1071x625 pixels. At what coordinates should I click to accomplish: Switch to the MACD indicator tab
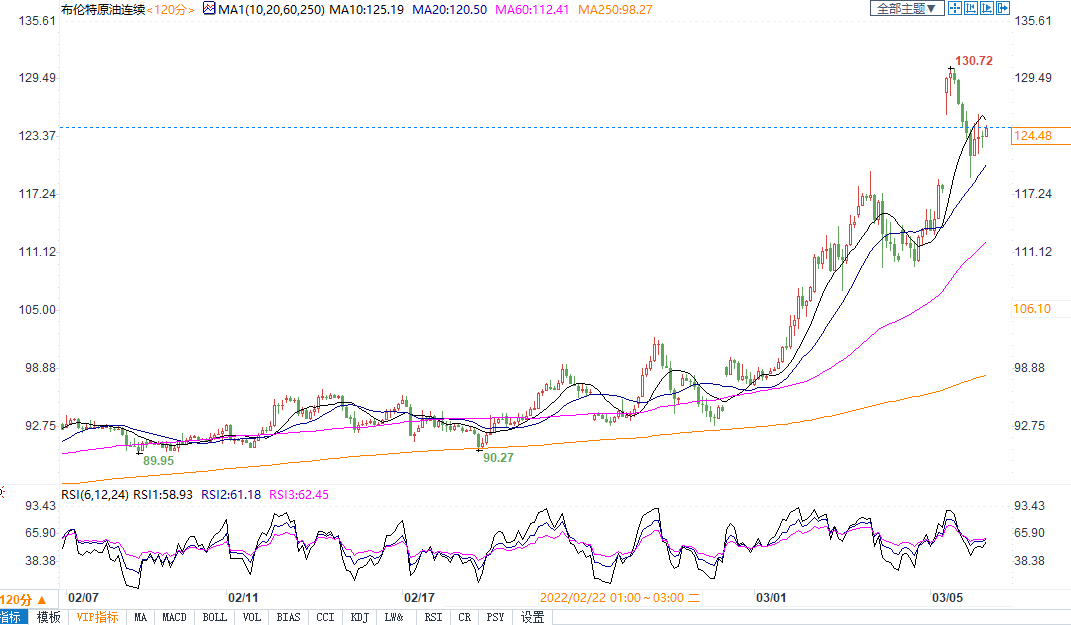pyautogui.click(x=175, y=617)
